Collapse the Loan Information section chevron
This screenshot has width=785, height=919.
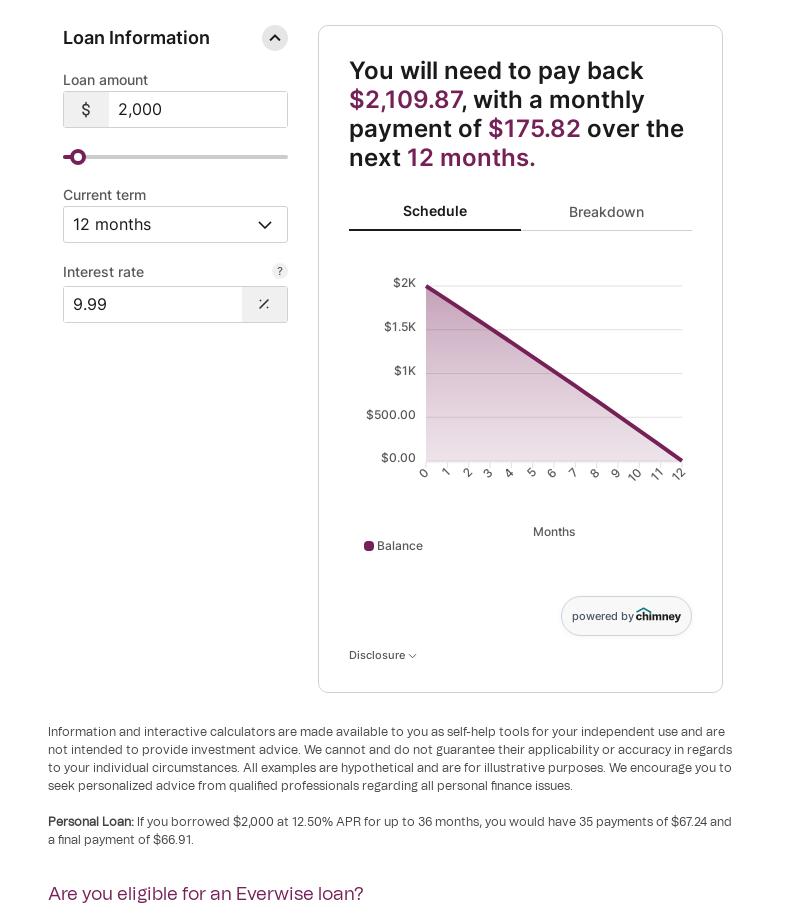[275, 38]
